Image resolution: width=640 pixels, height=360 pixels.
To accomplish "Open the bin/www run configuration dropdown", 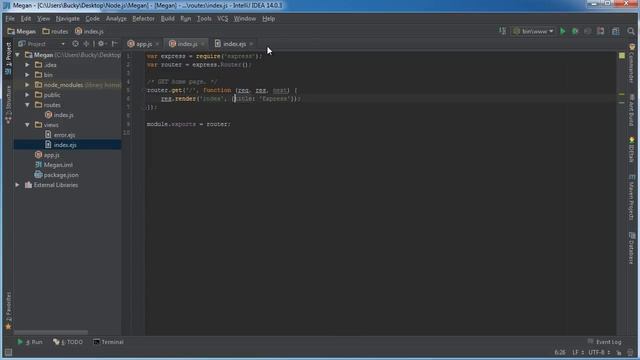I will coord(533,31).
